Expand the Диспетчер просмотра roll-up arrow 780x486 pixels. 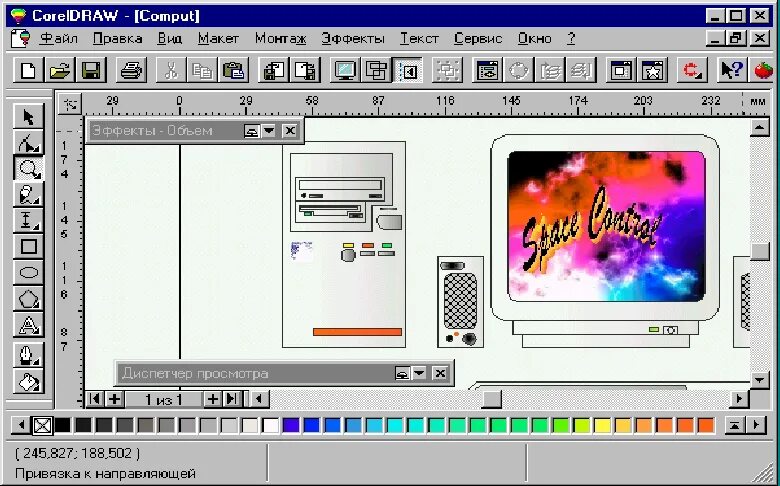419,373
